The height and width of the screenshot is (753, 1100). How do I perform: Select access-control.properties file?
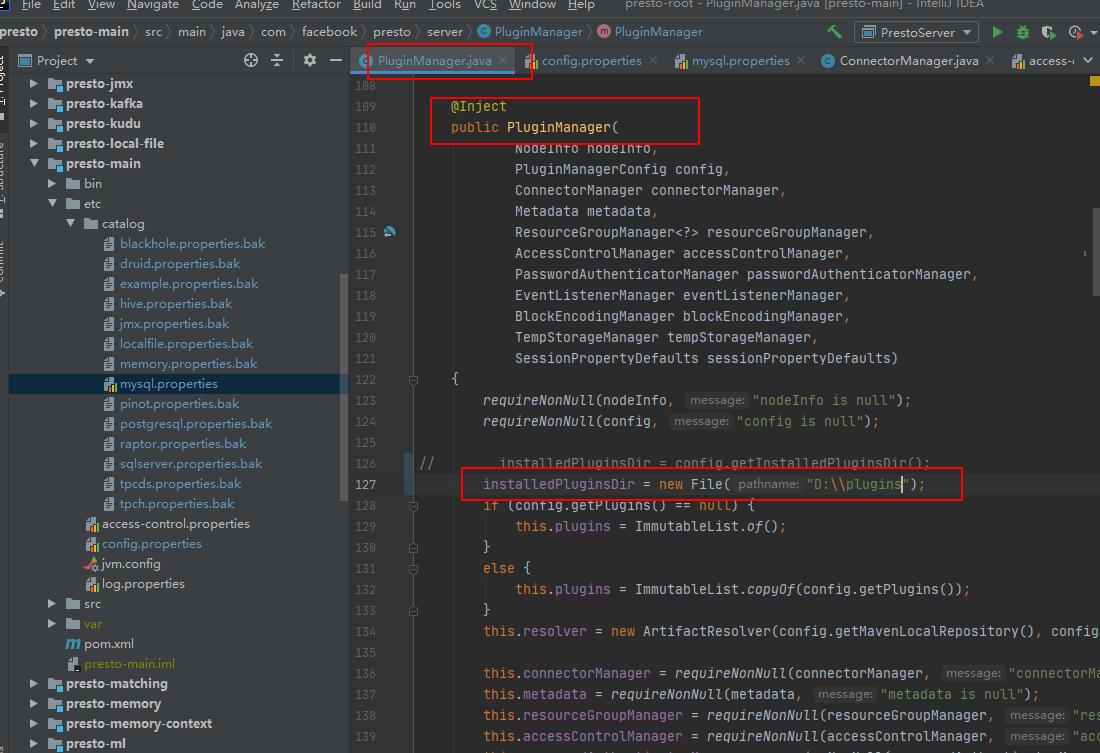pyautogui.click(x=175, y=524)
